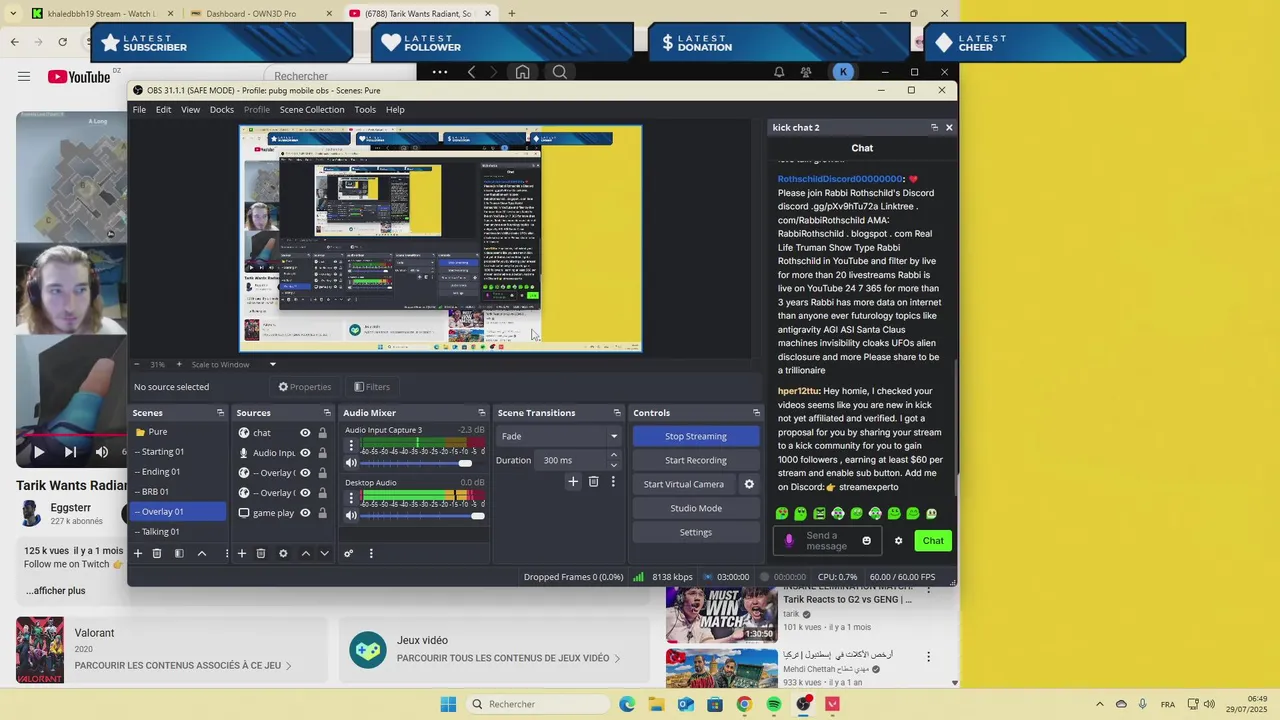Float the Audio Mixer dock icon

(481, 413)
